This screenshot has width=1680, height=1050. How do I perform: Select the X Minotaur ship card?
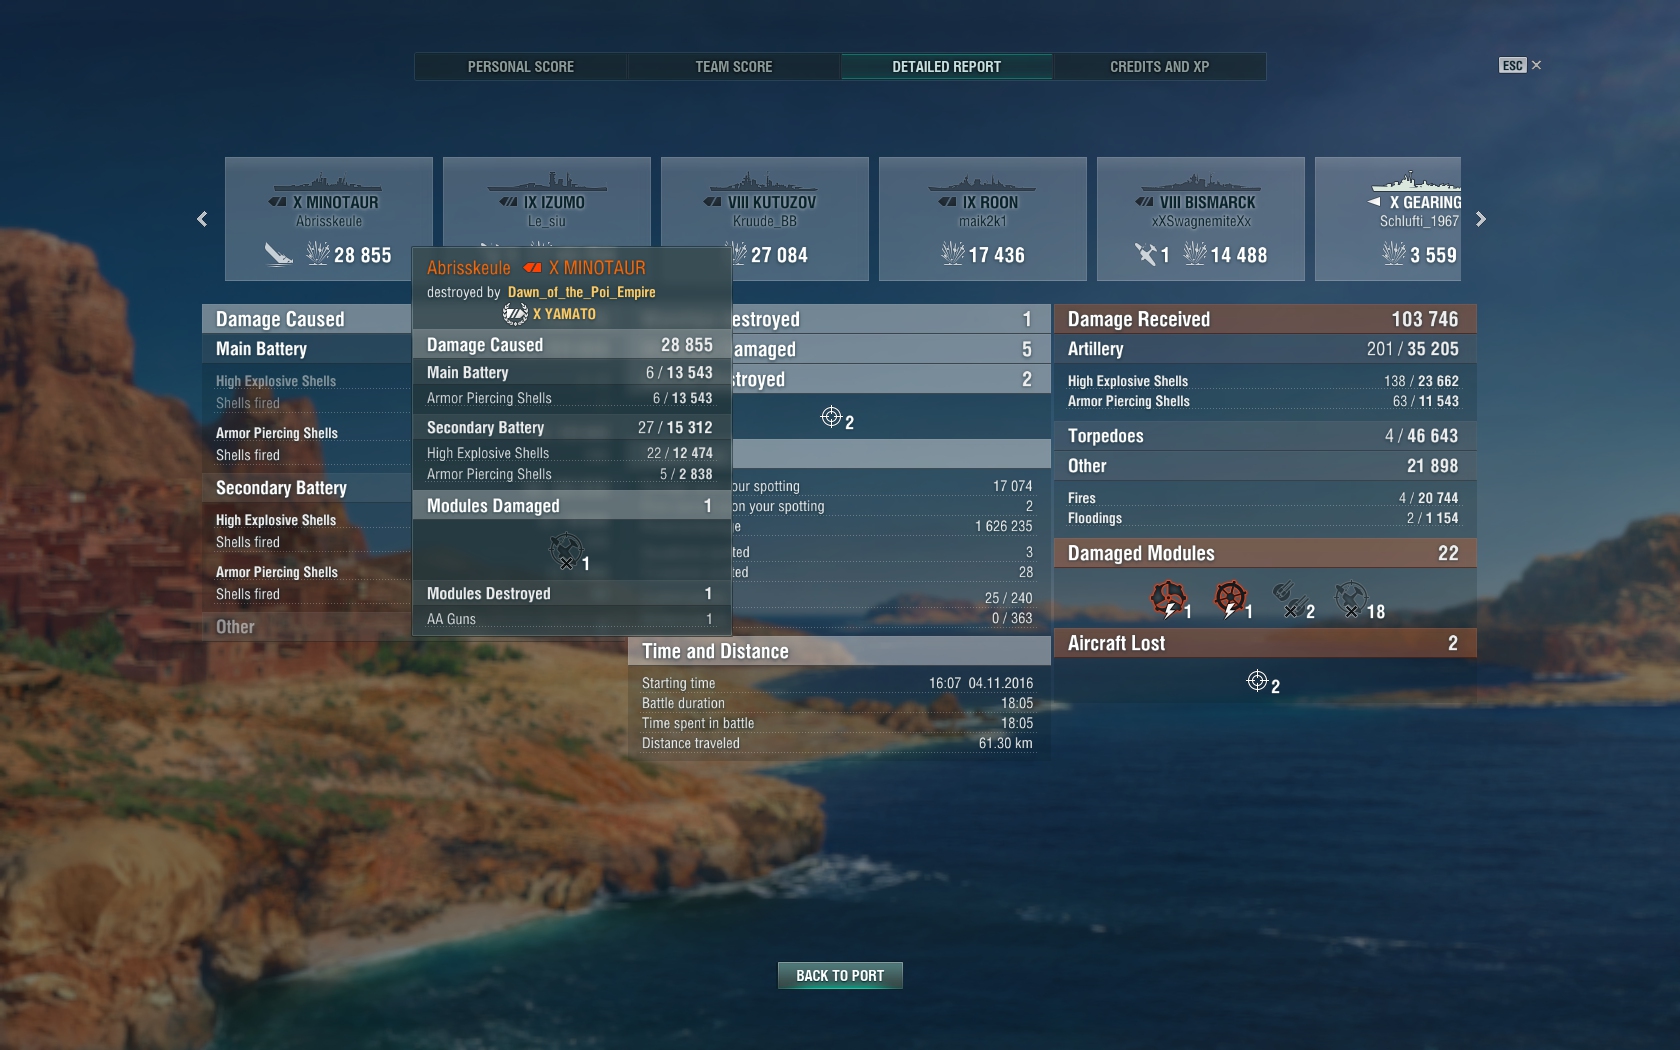click(x=329, y=219)
